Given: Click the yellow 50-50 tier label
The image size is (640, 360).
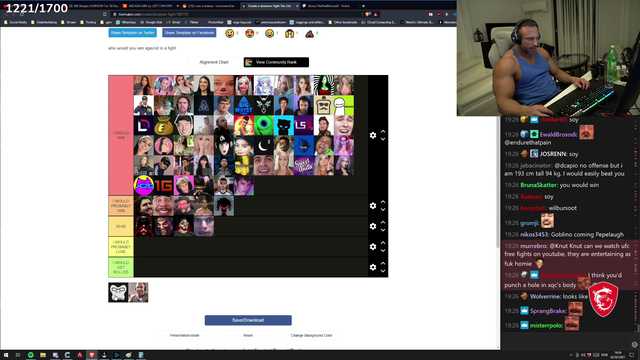Looking at the screenshot, I should click(x=121, y=226).
